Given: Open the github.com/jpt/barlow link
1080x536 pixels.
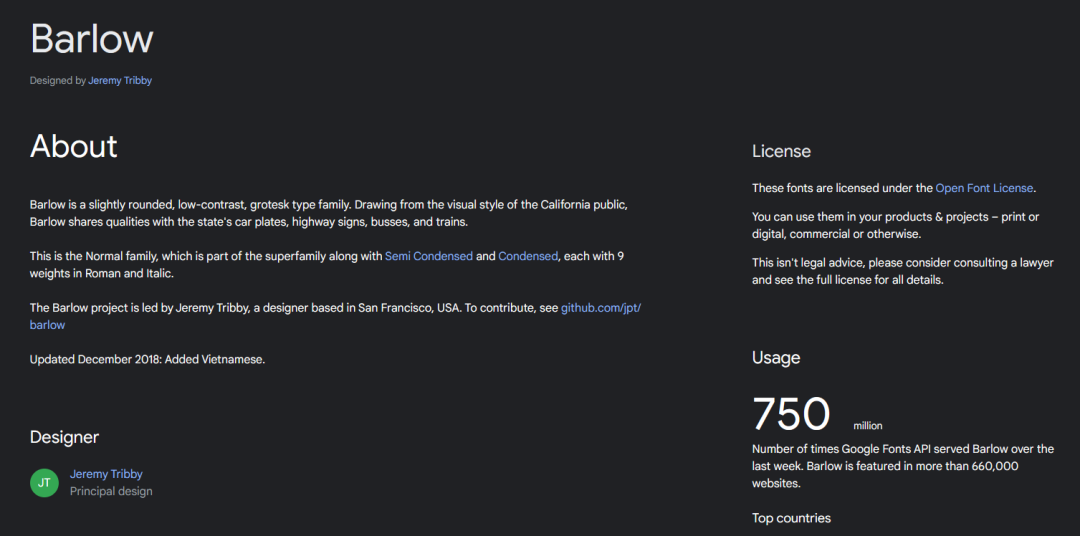Looking at the screenshot, I should point(600,308).
